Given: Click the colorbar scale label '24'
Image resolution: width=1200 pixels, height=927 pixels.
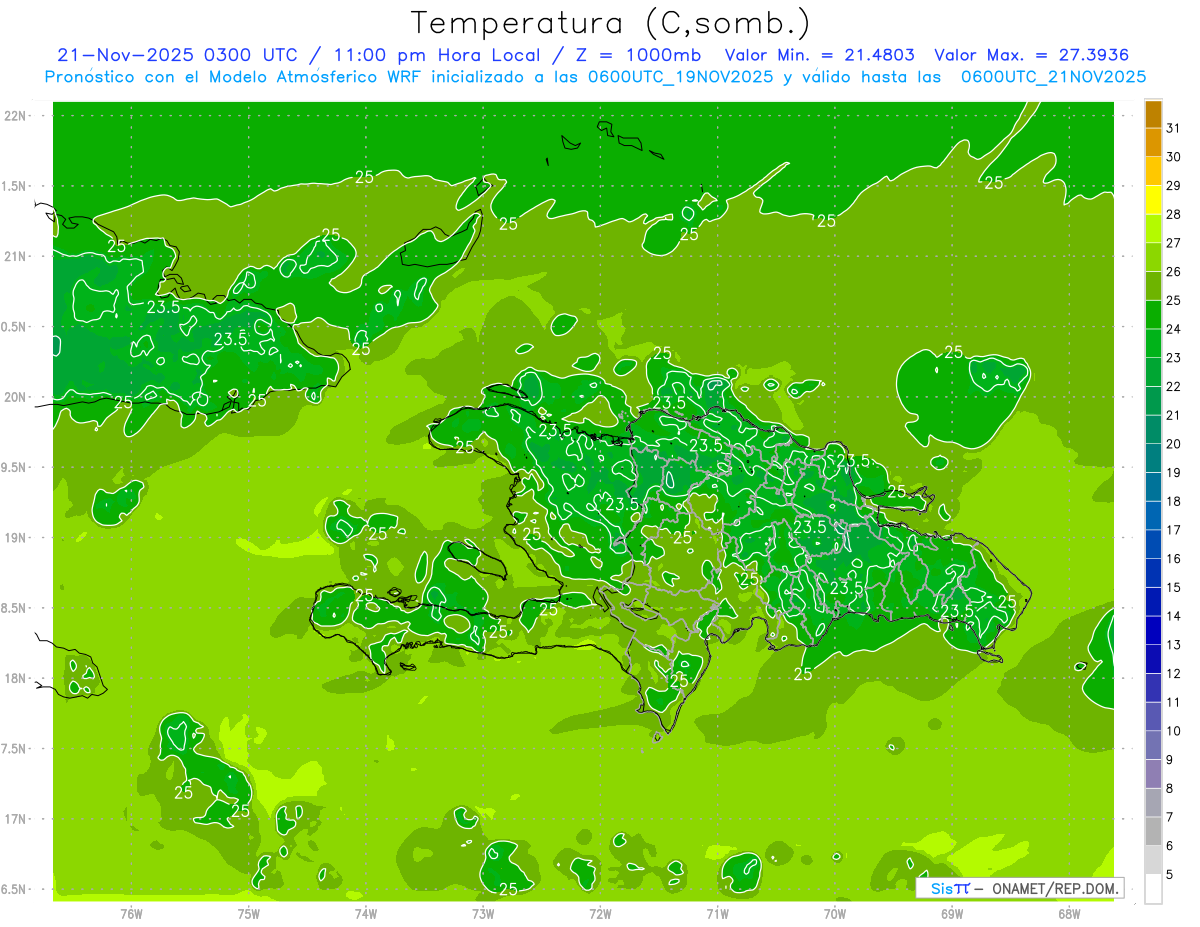Looking at the screenshot, I should pos(1174,329).
